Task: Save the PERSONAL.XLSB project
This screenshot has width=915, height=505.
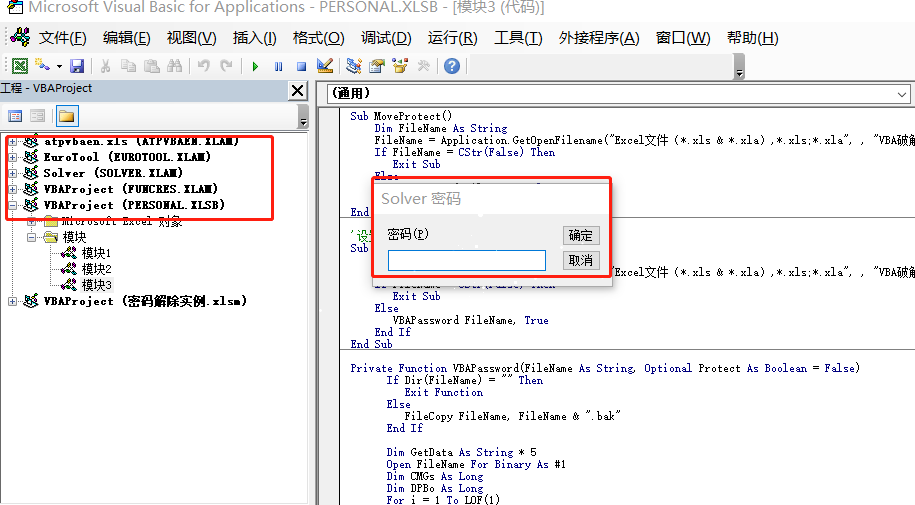Action: tap(77, 66)
